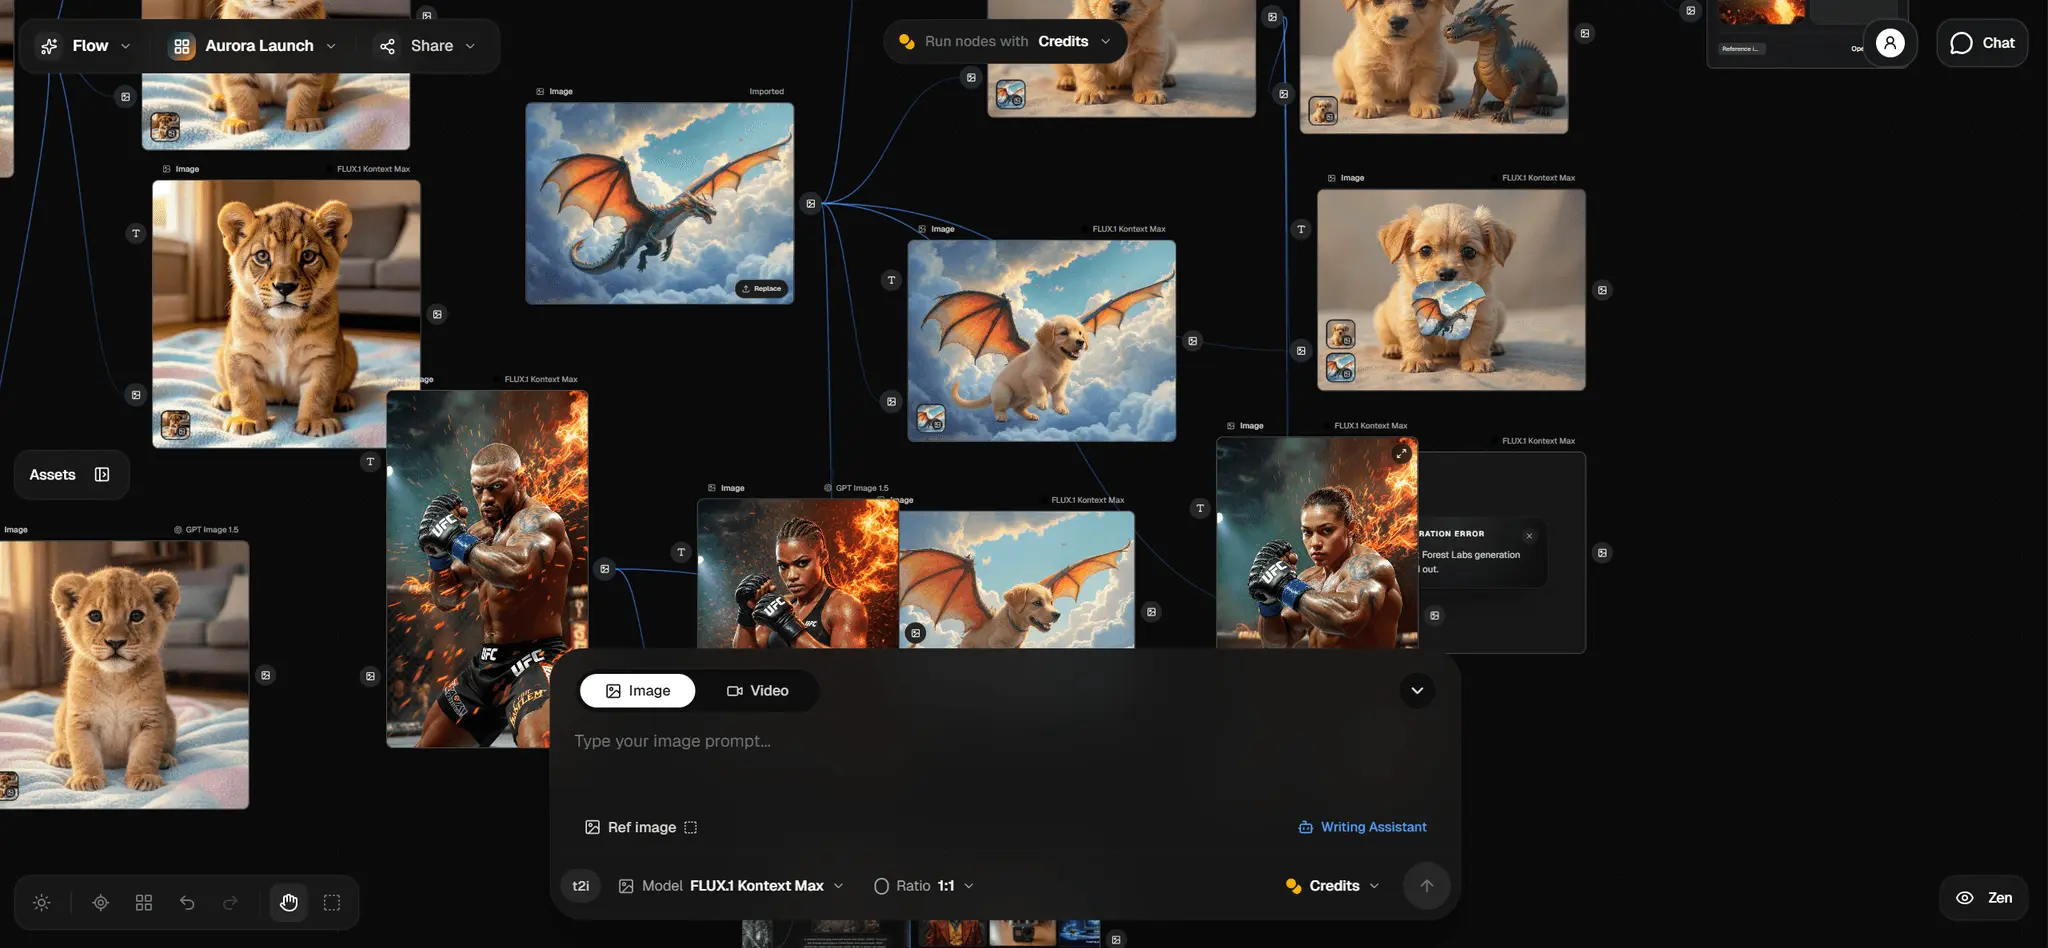Click reference thumbnail inside sitting lion cub image
Screen dimensions: 2048x948
(x=175, y=425)
